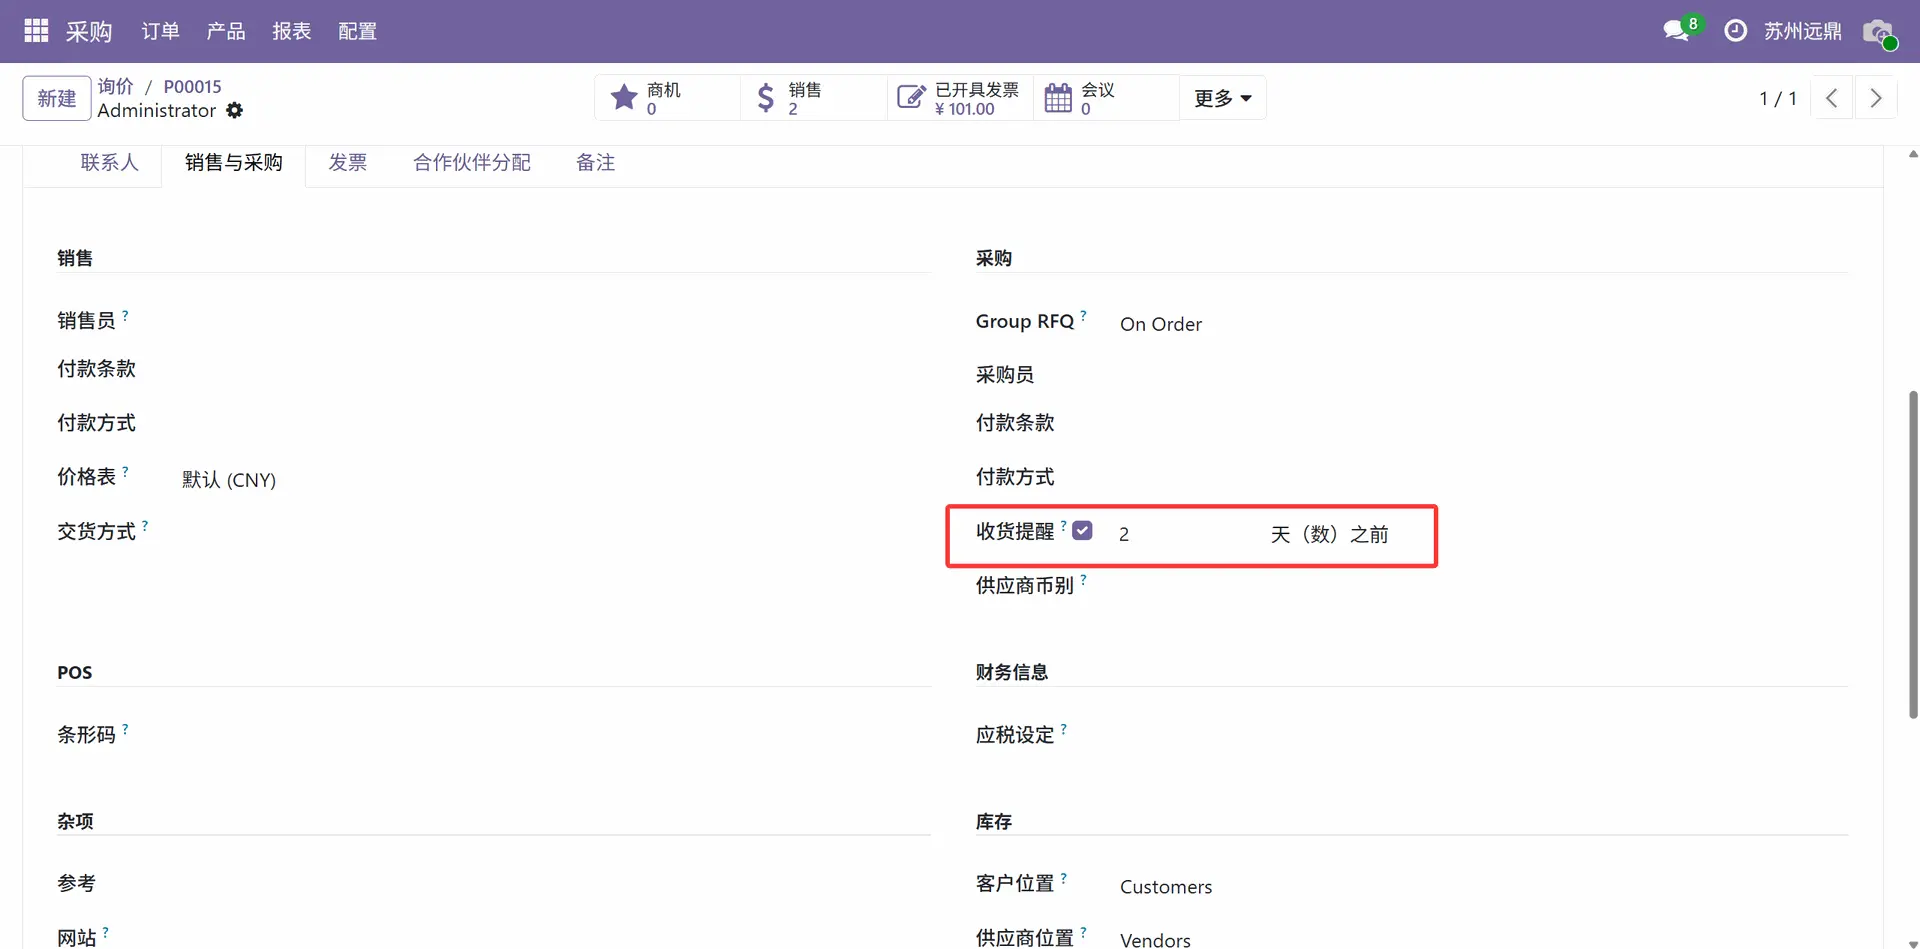Image resolution: width=1920 pixels, height=949 pixels.
Task: Go back via 询价 breadcrumb link
Action: tap(115, 86)
